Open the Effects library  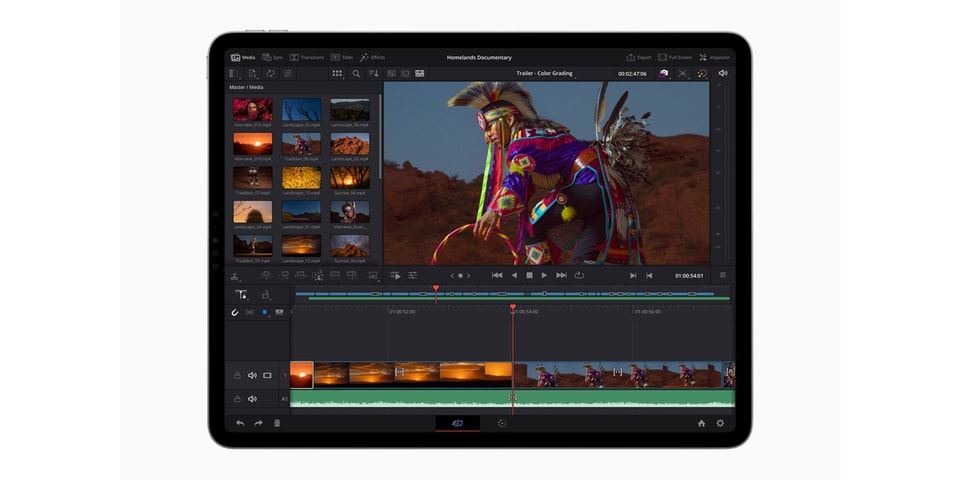click(372, 58)
